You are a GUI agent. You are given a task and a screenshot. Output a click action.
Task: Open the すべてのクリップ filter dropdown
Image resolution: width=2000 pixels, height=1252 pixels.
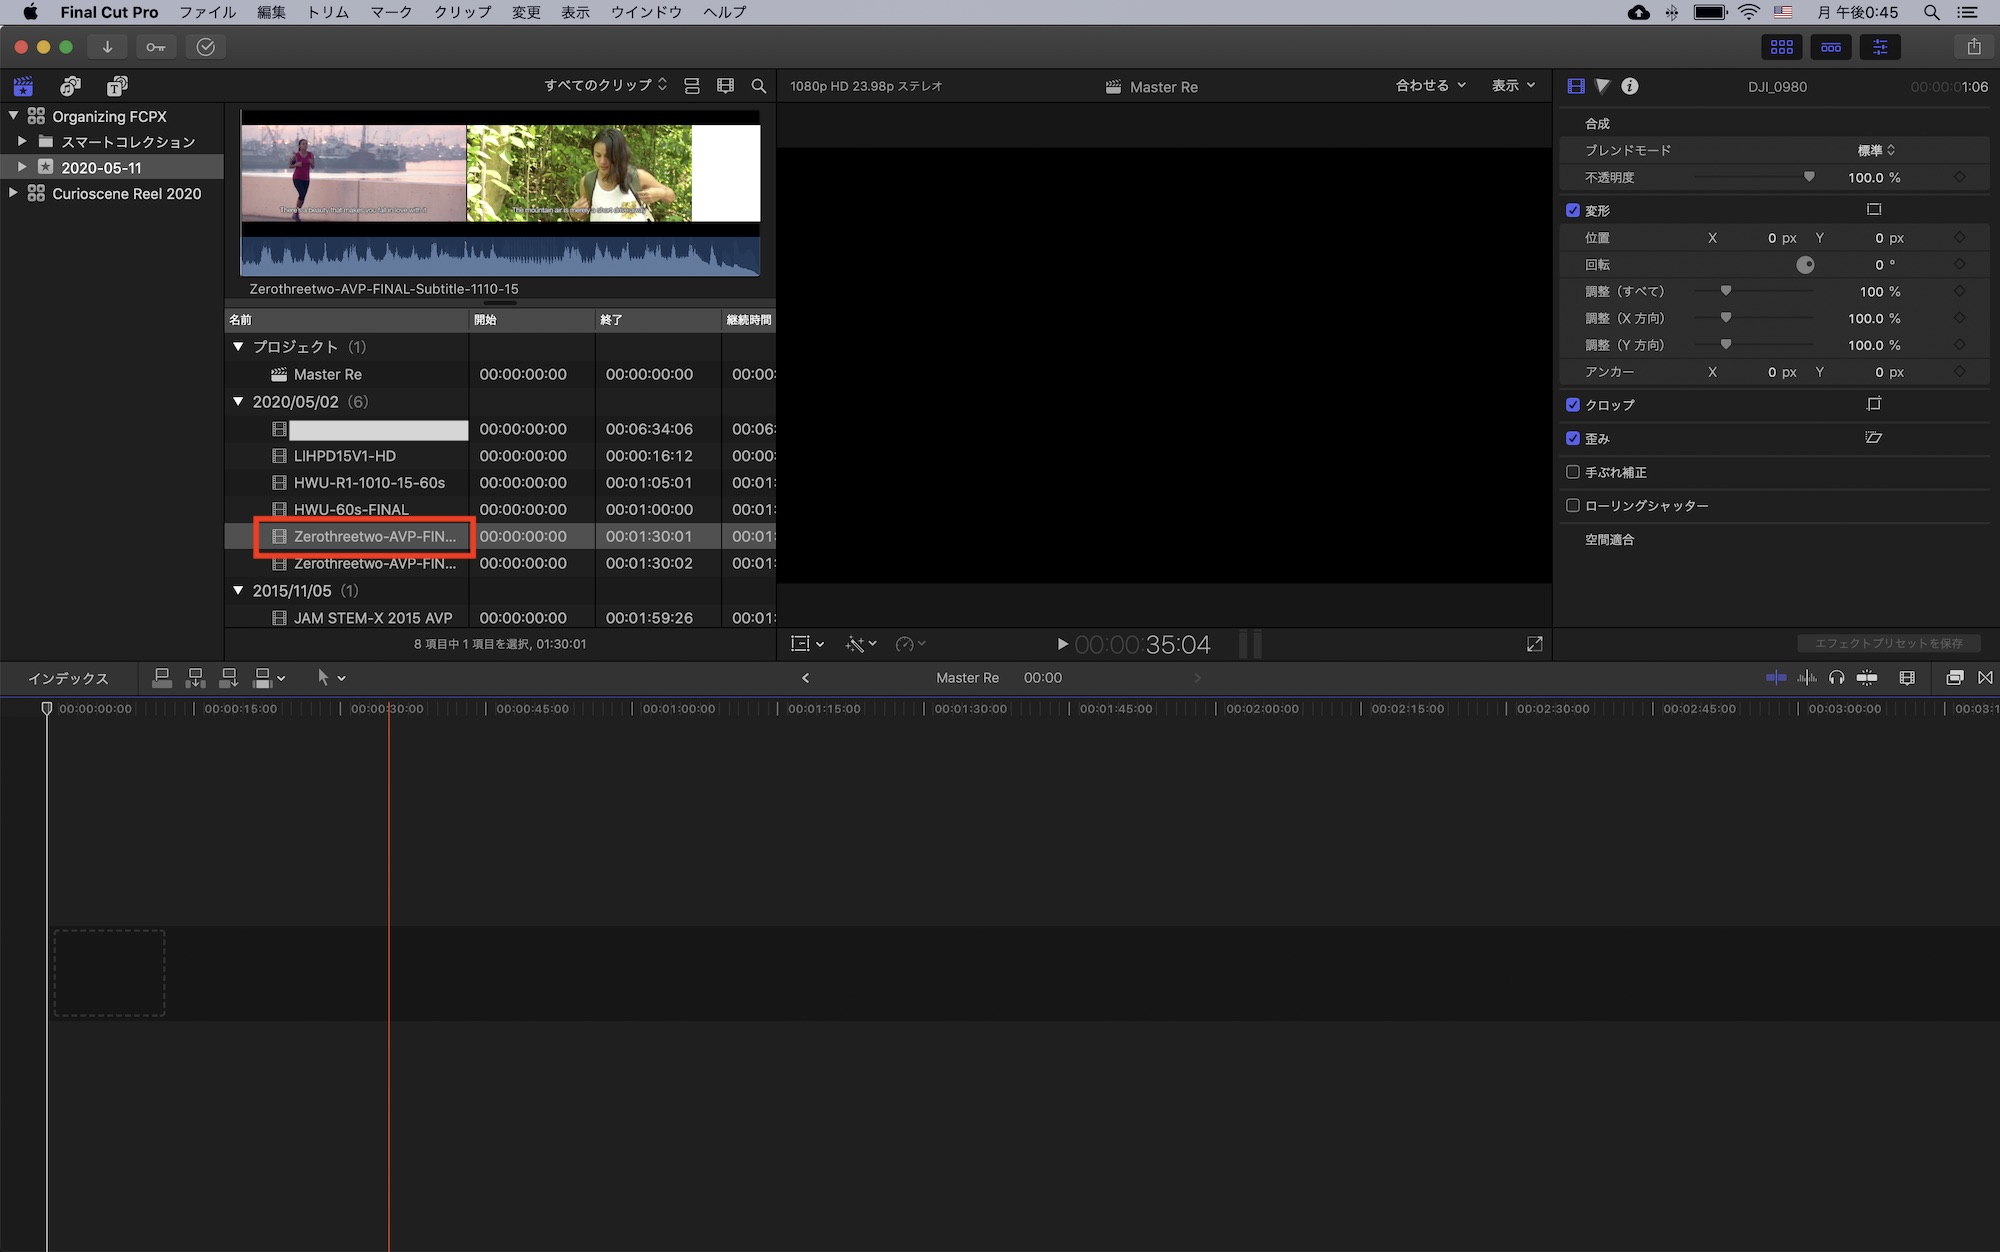pos(604,86)
